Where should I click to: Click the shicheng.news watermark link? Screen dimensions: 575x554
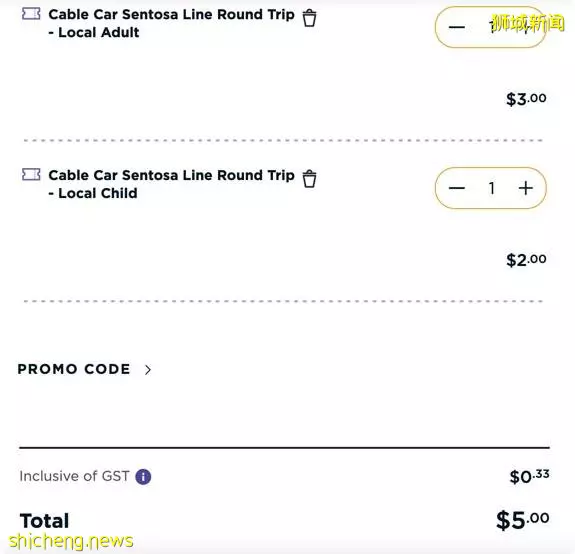pyautogui.click(x=71, y=541)
